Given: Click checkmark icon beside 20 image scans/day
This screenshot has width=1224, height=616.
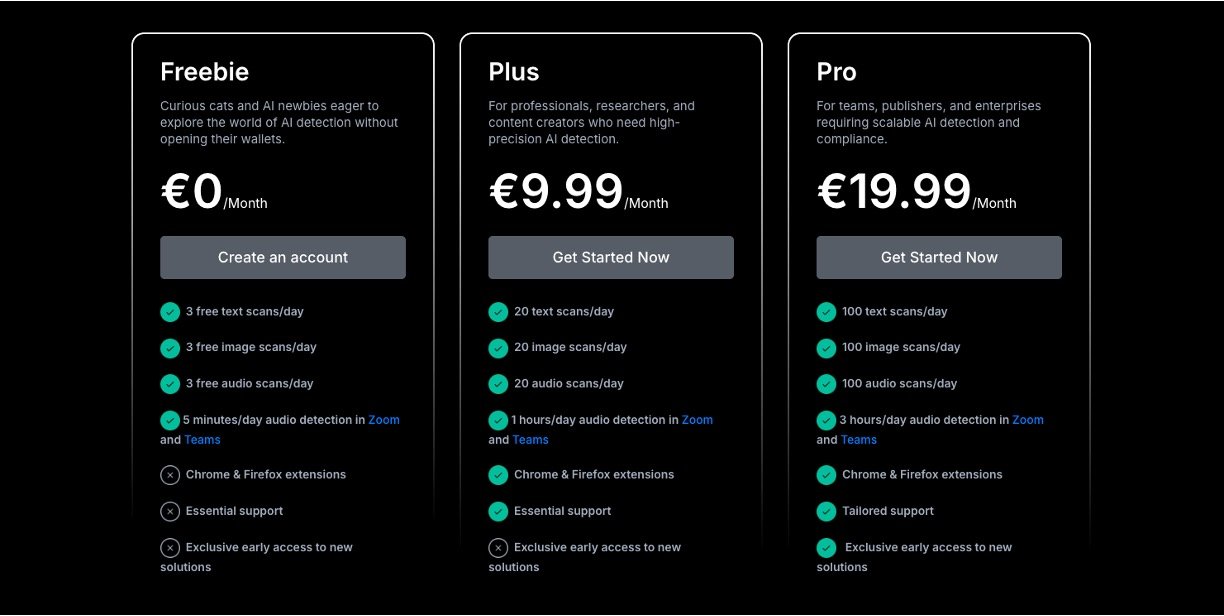Looking at the screenshot, I should [498, 348].
